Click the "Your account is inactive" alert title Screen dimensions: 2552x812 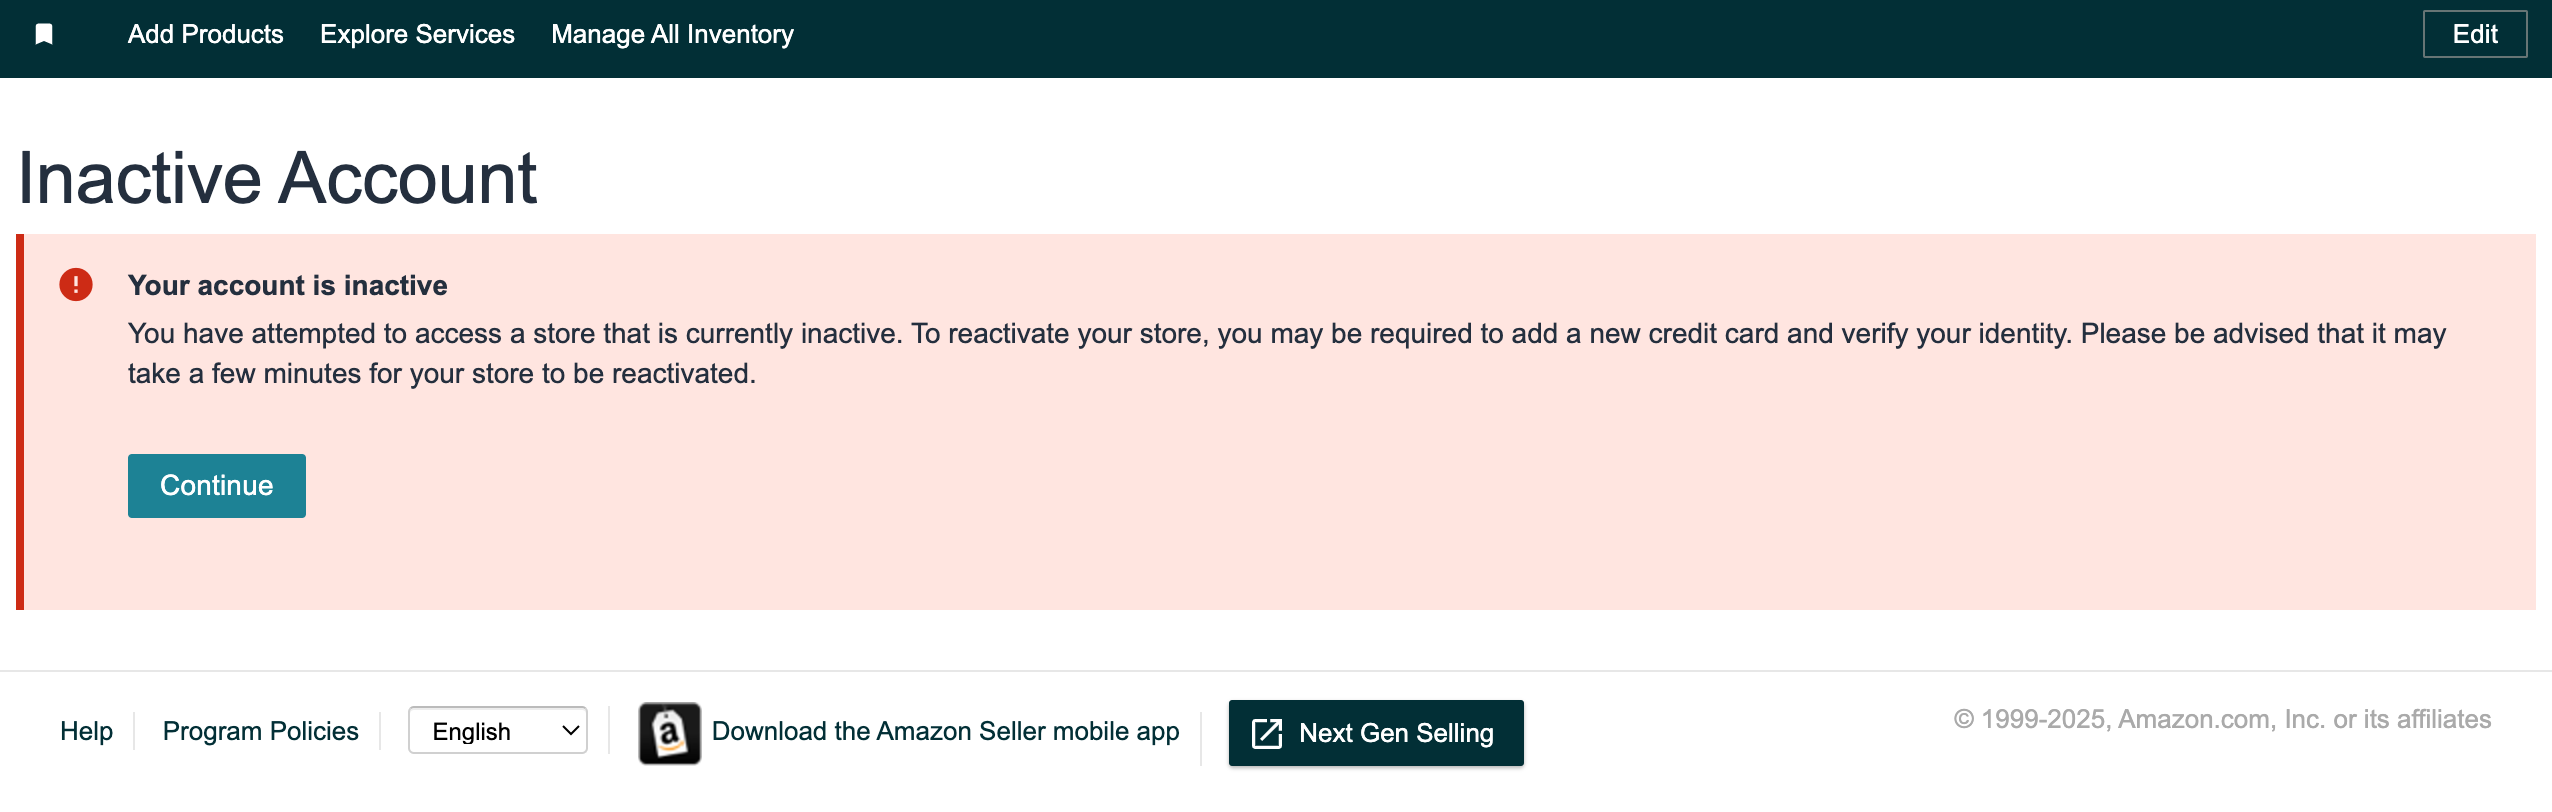click(x=288, y=286)
